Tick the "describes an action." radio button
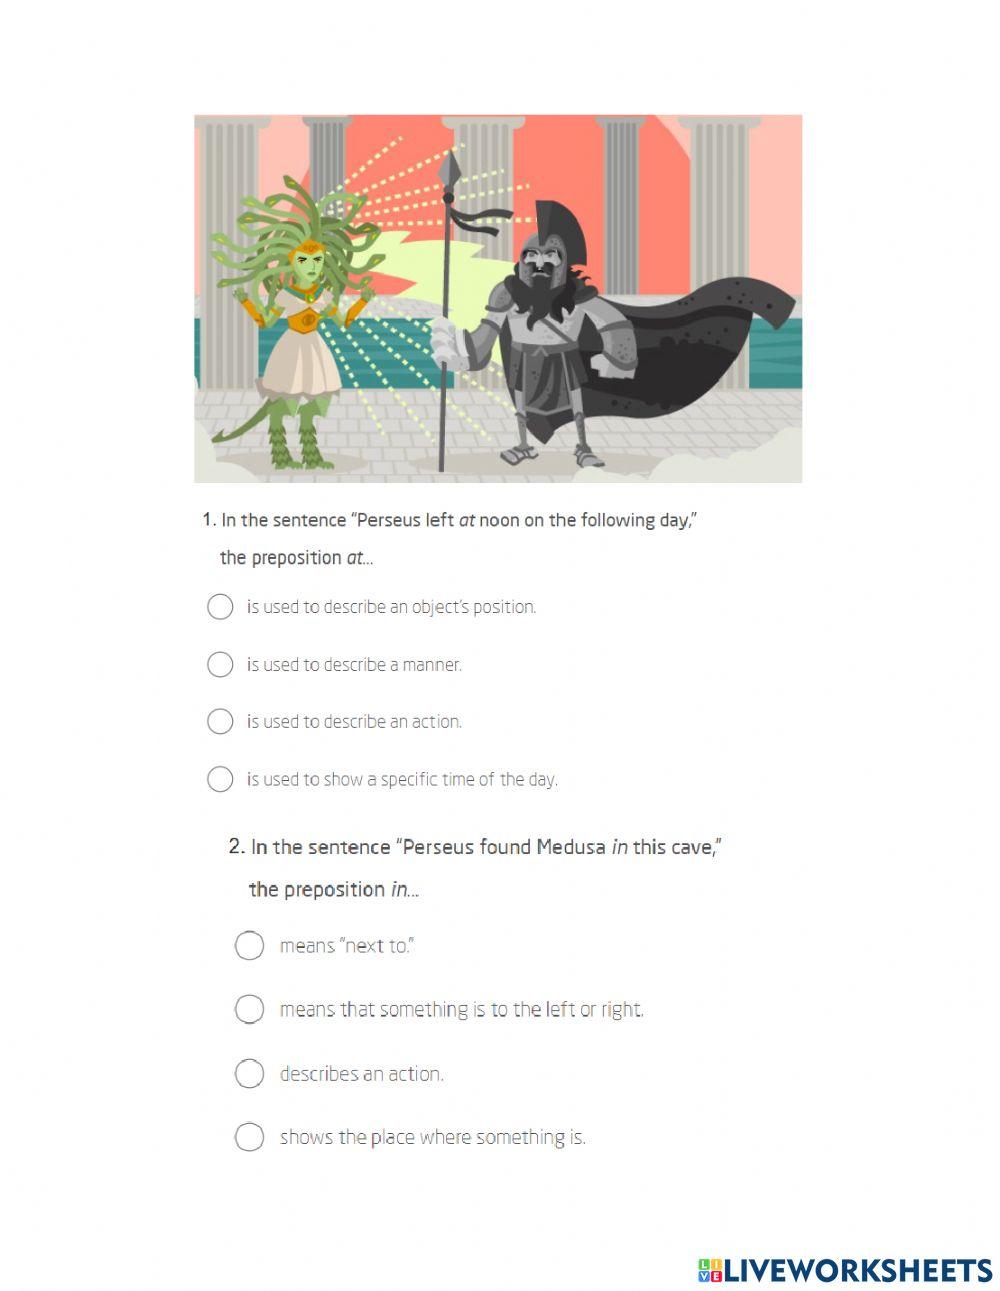The height and width of the screenshot is (1291, 1000). pyautogui.click(x=249, y=1073)
